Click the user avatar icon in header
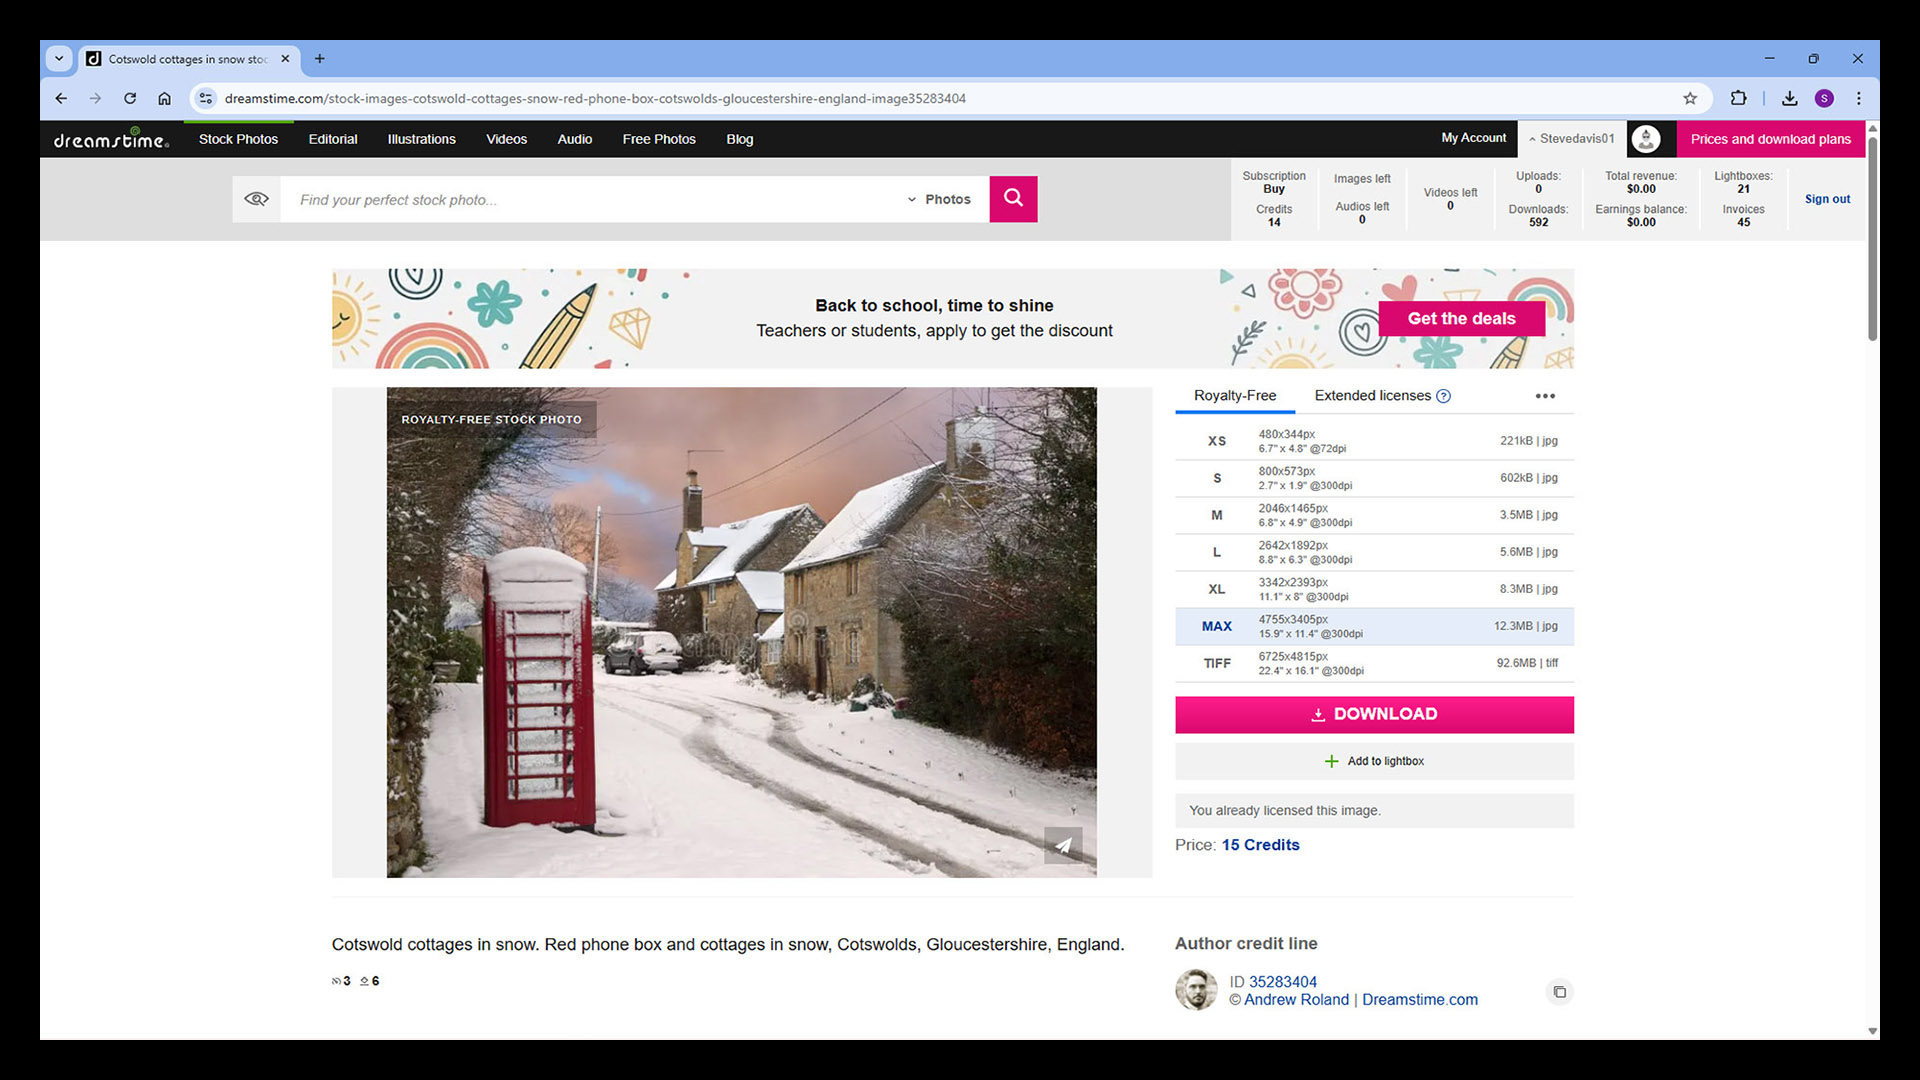The width and height of the screenshot is (1920, 1080). click(x=1646, y=139)
